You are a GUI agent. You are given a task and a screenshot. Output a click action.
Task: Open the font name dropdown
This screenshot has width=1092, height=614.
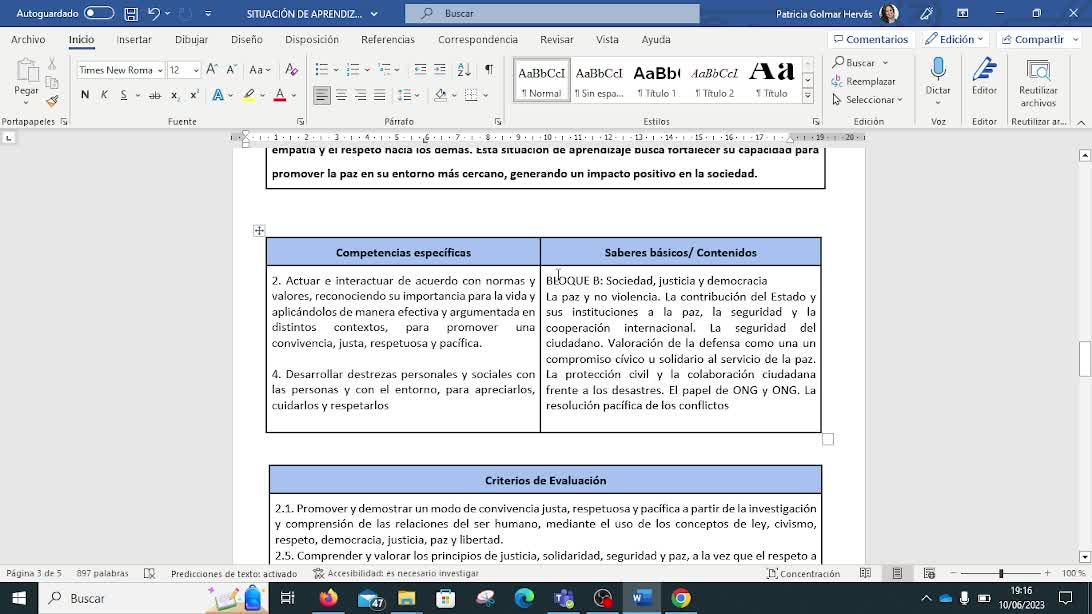tap(159, 70)
